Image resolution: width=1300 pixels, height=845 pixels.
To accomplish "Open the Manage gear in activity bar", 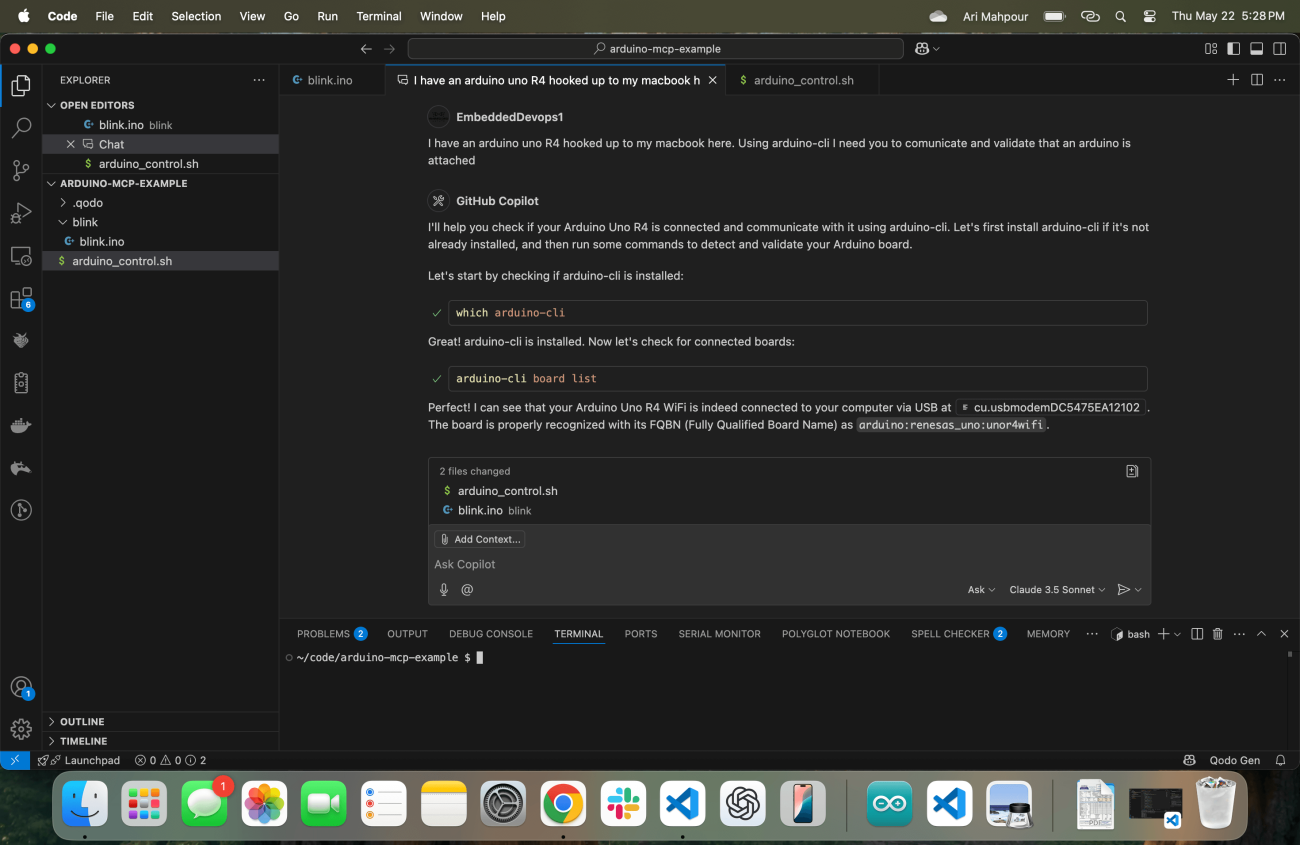I will (x=21, y=729).
